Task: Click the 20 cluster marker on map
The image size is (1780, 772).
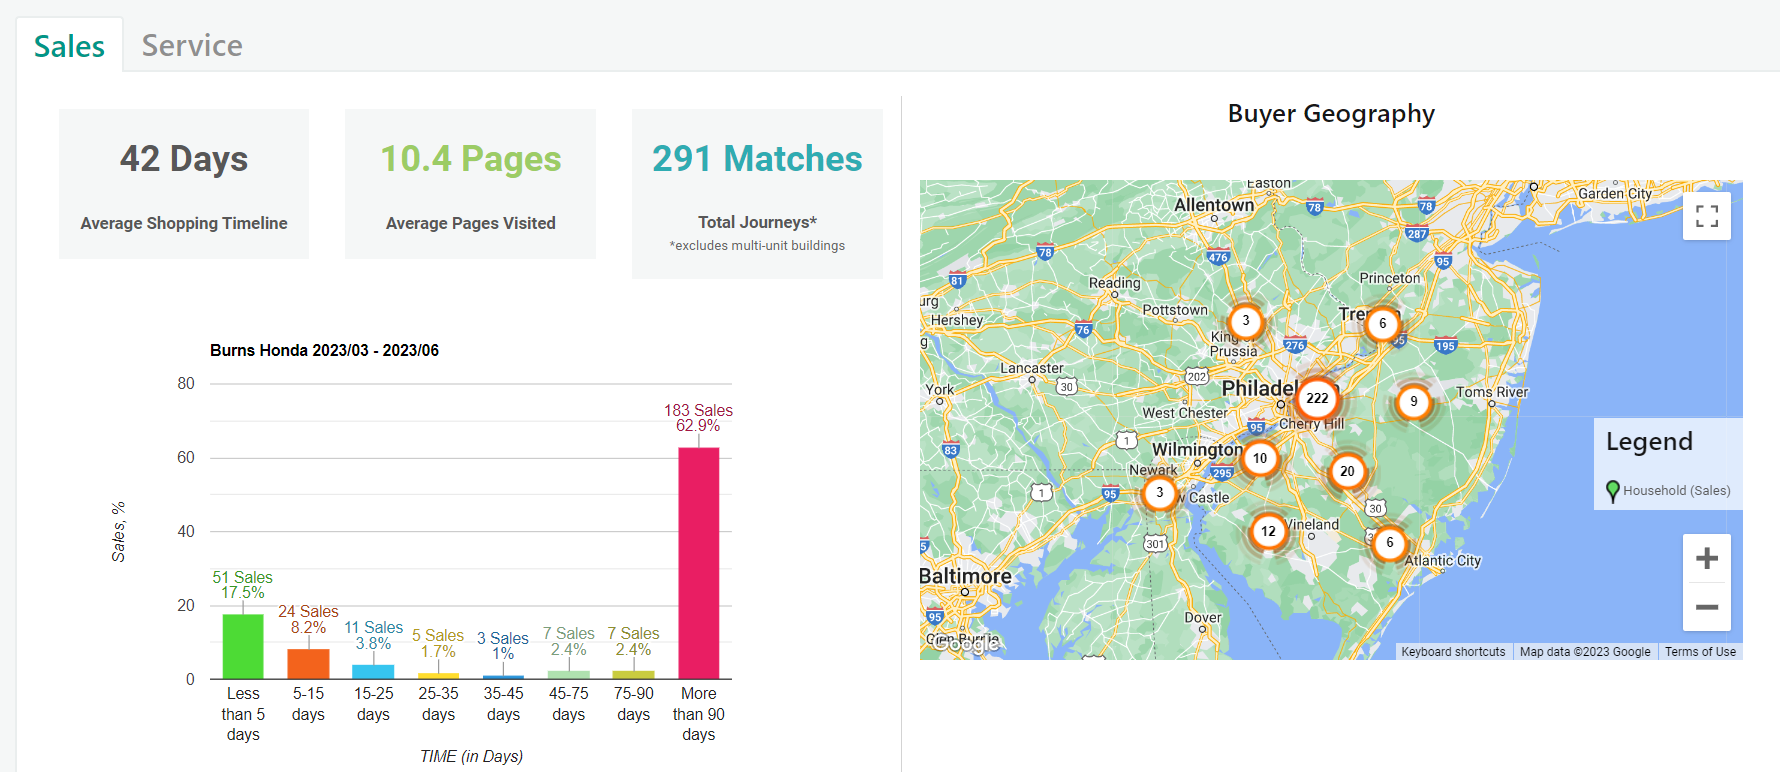Action: point(1347,471)
